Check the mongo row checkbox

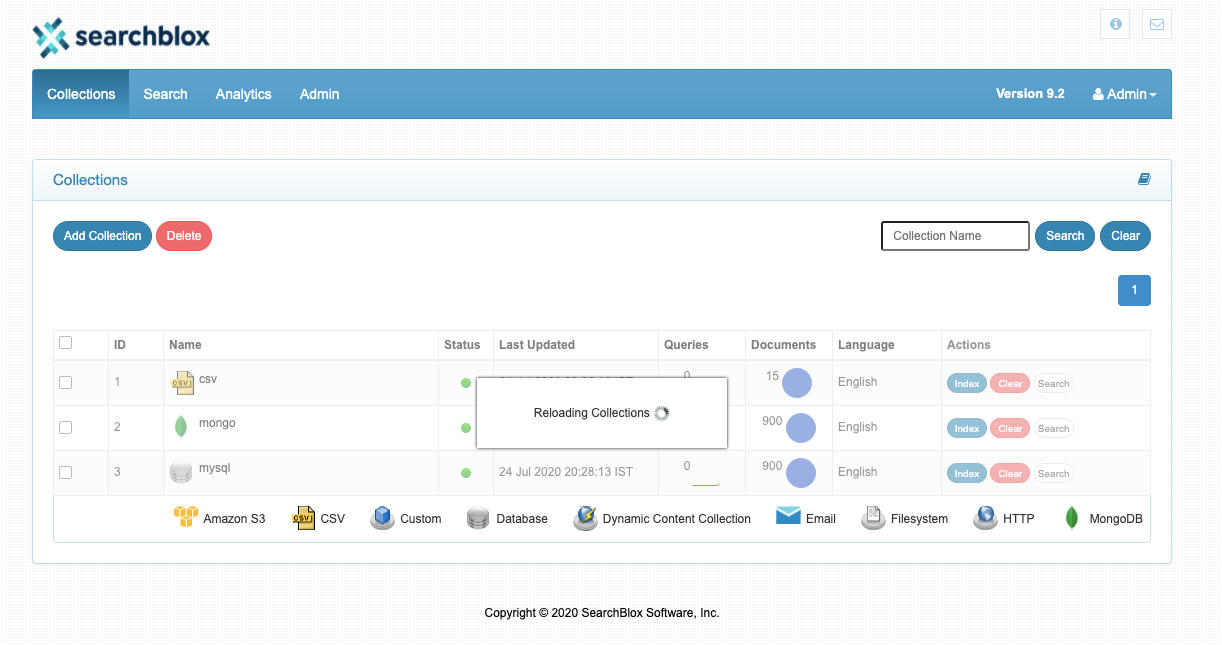pyautogui.click(x=66, y=427)
